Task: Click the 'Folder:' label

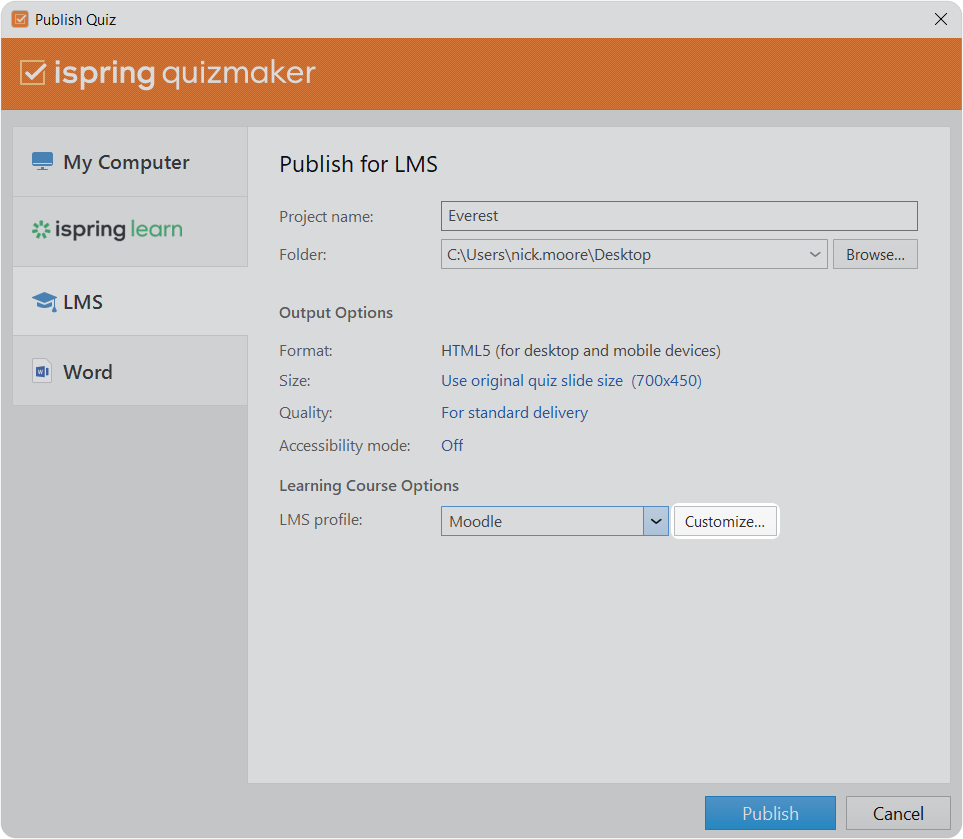Action: tap(303, 254)
